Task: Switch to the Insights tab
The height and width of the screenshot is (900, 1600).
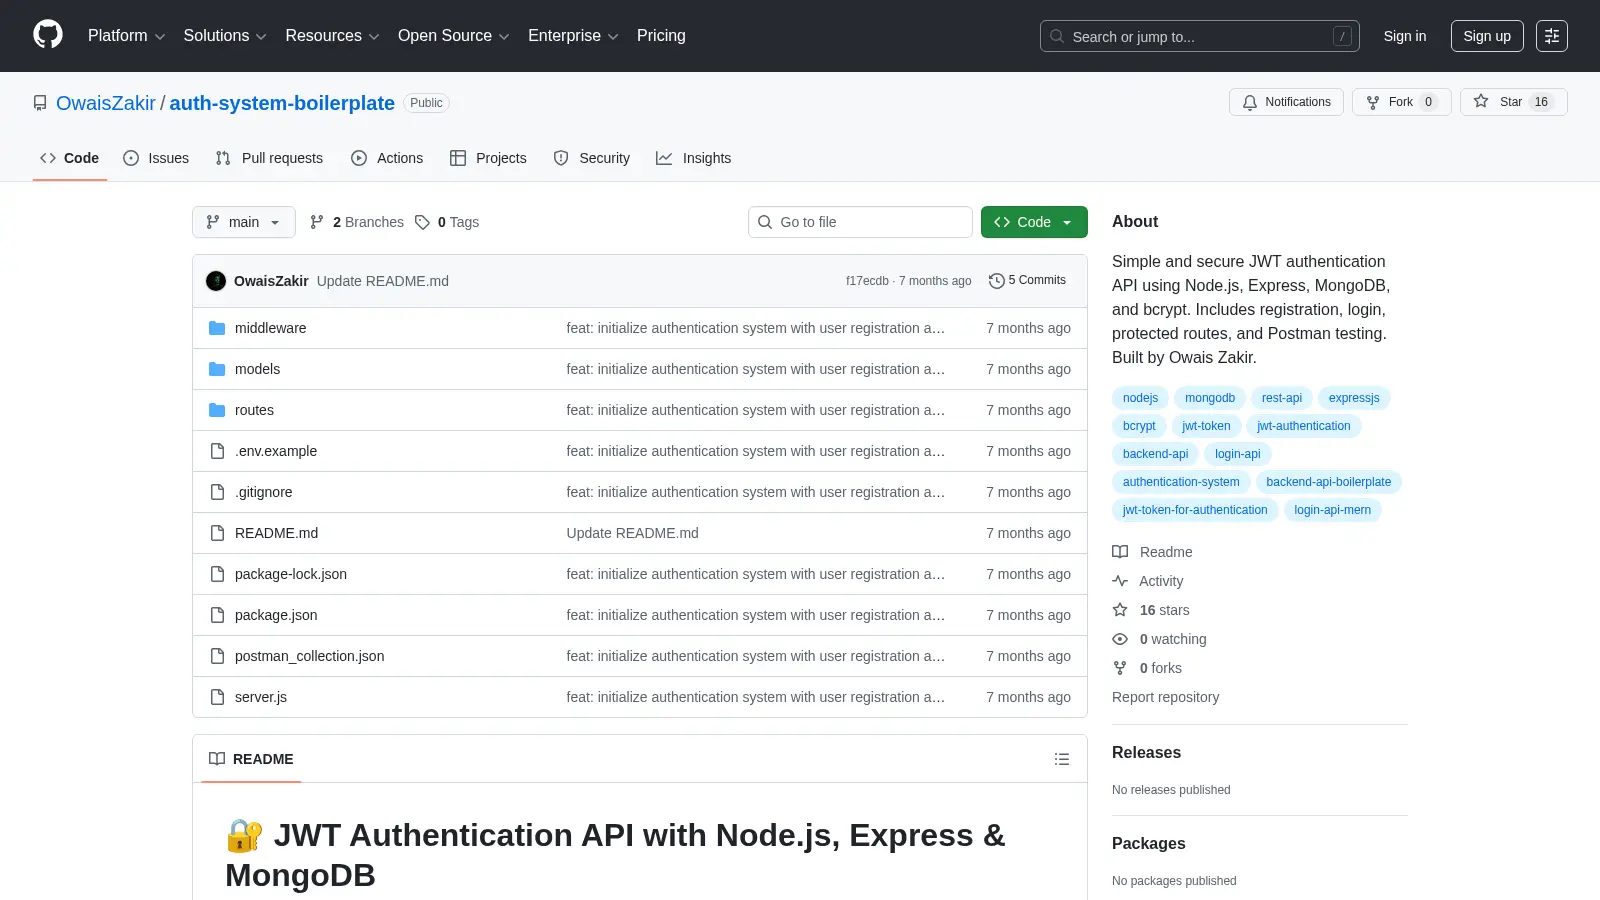Action: click(x=694, y=158)
